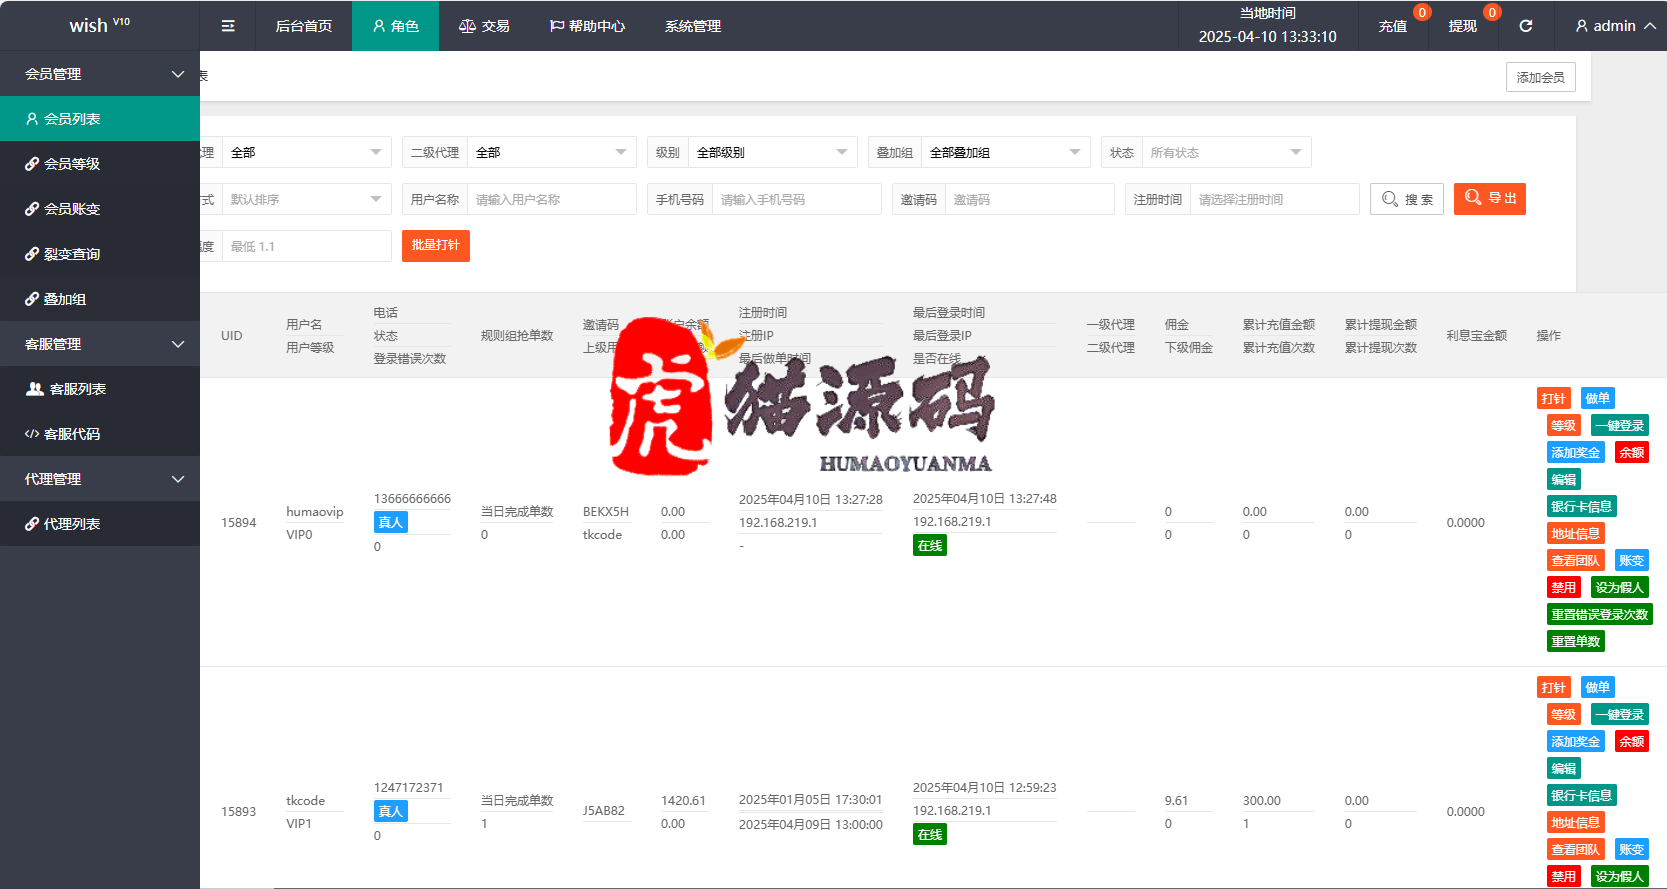Click 一键登录 for user tkcode
Viewport: 1667px width, 889px height.
[1620, 714]
